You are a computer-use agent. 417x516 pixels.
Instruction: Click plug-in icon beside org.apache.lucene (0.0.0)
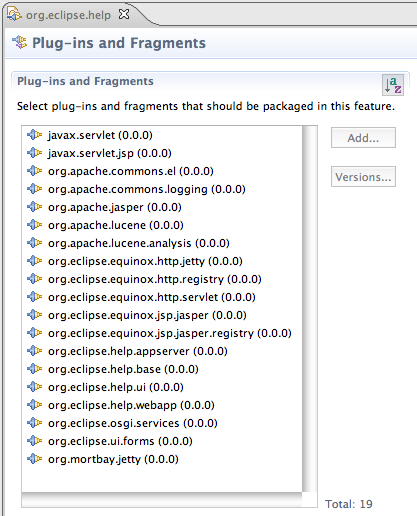[x=35, y=225]
